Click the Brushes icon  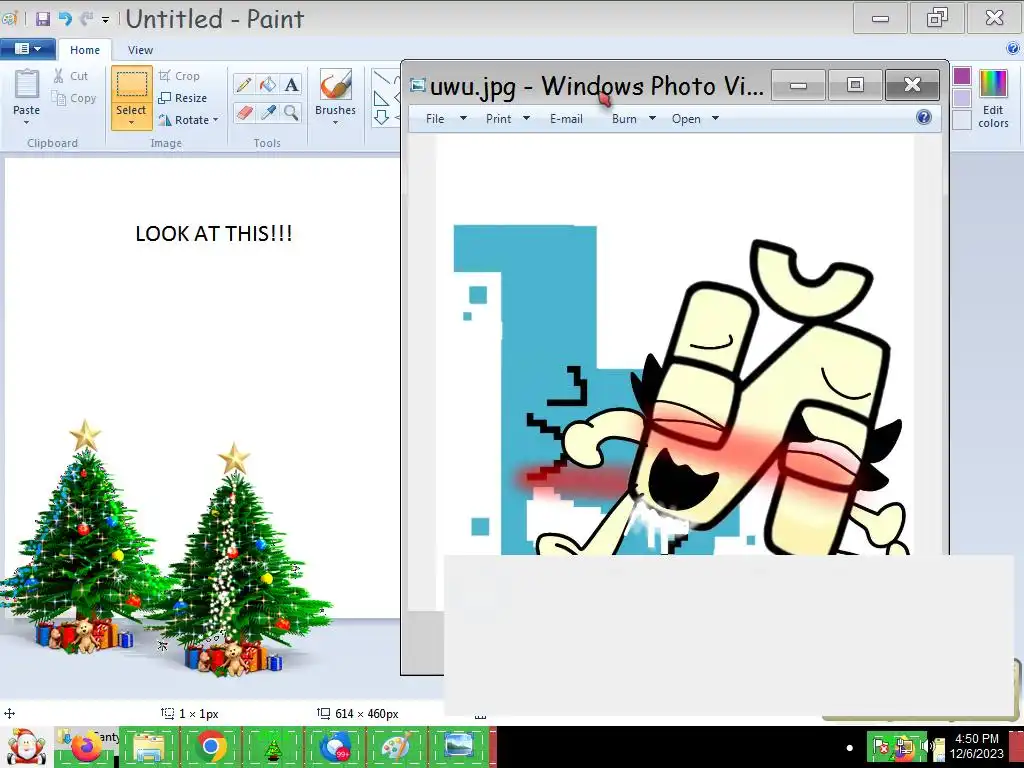[336, 86]
